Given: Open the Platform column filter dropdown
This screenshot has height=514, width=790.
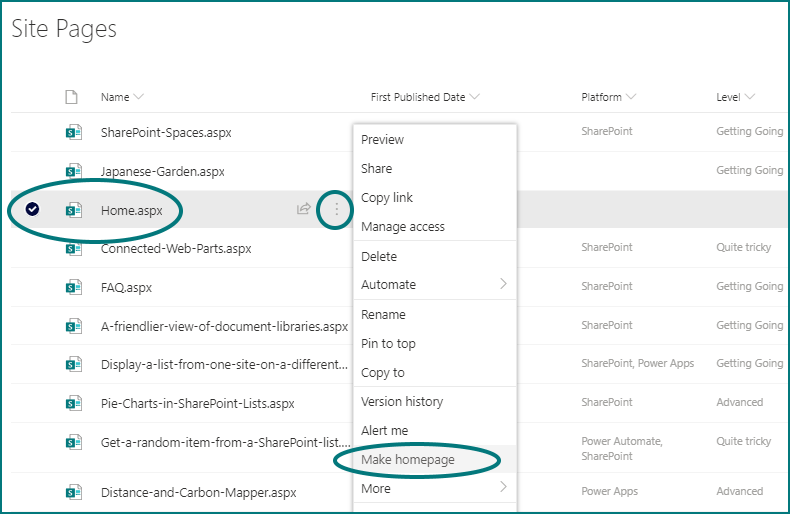Looking at the screenshot, I should [x=631, y=97].
